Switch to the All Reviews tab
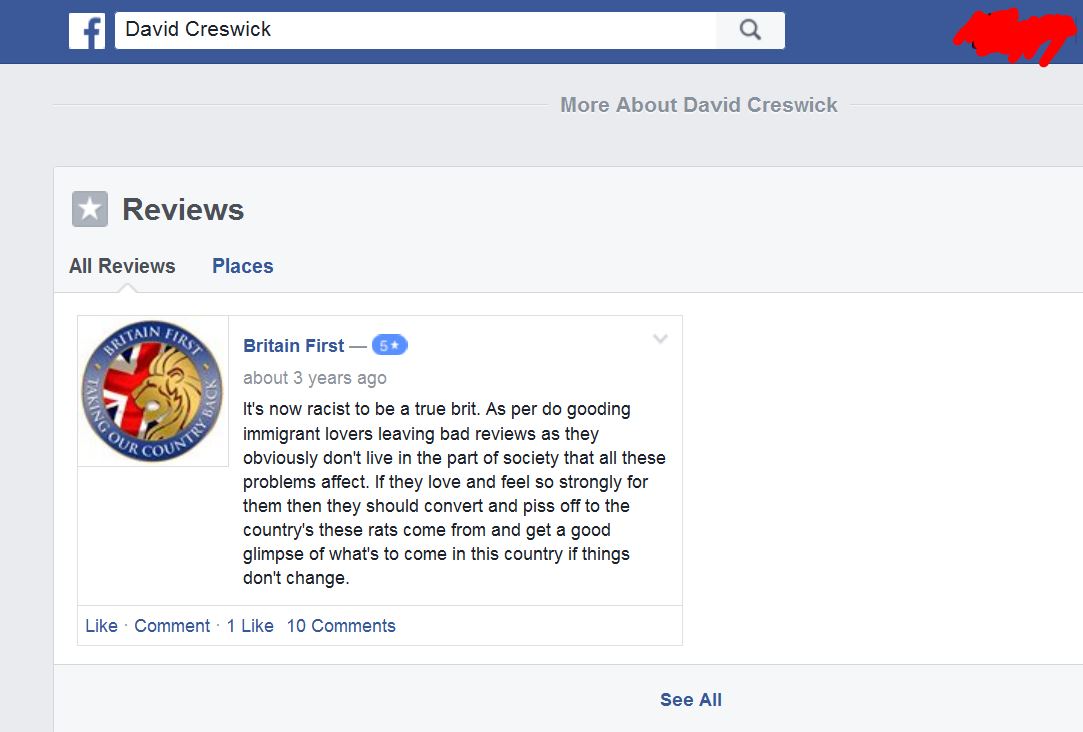1083x732 pixels. coord(122,266)
